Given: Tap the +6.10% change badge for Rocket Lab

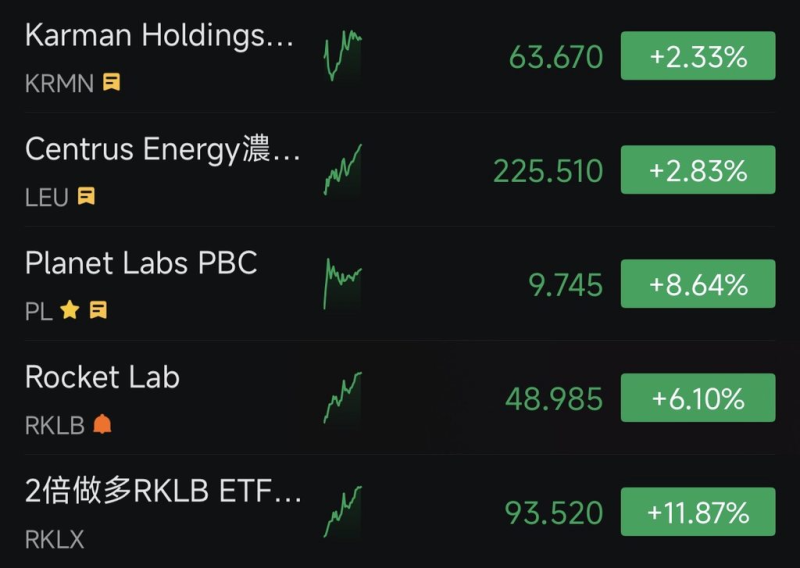Looking at the screenshot, I should pos(698,399).
